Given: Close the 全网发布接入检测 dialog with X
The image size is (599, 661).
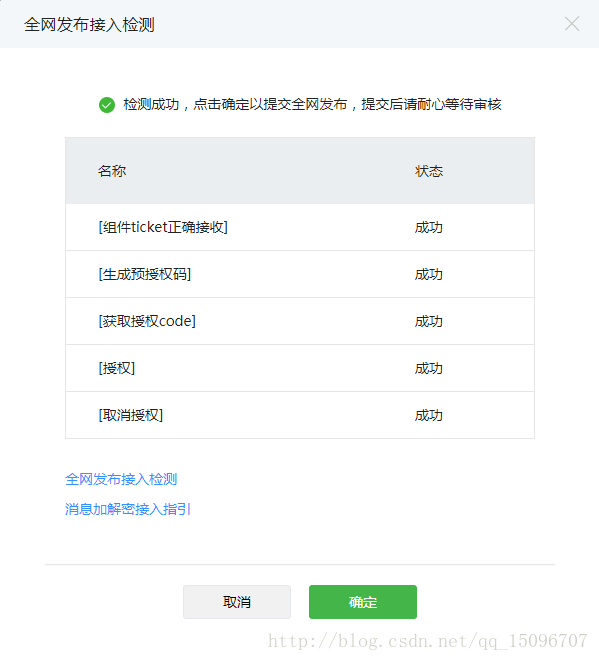Looking at the screenshot, I should click(x=572, y=24).
